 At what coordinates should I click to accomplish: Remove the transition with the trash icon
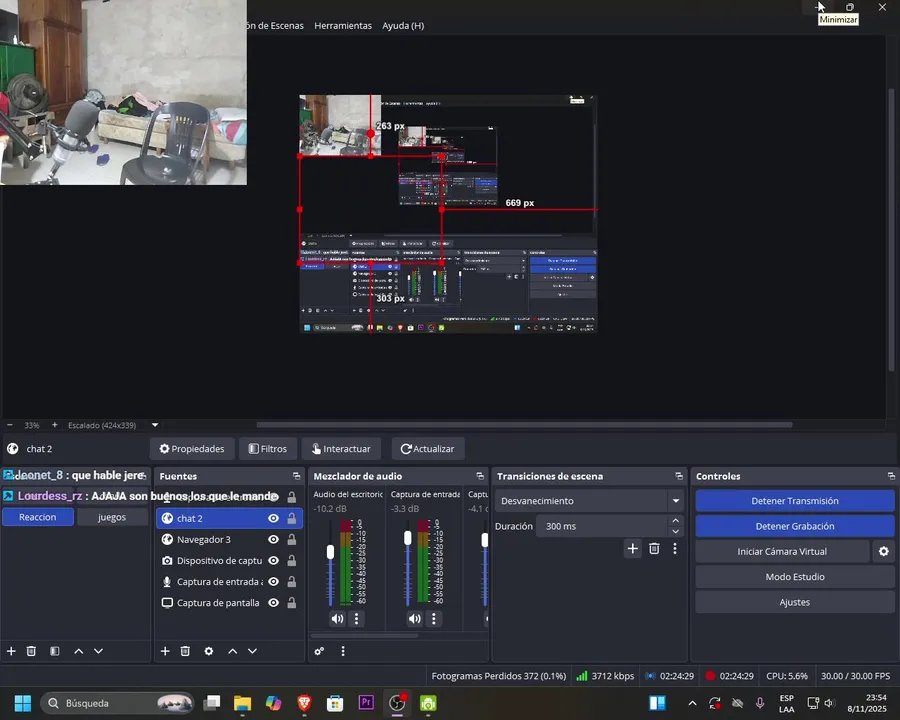click(x=654, y=548)
